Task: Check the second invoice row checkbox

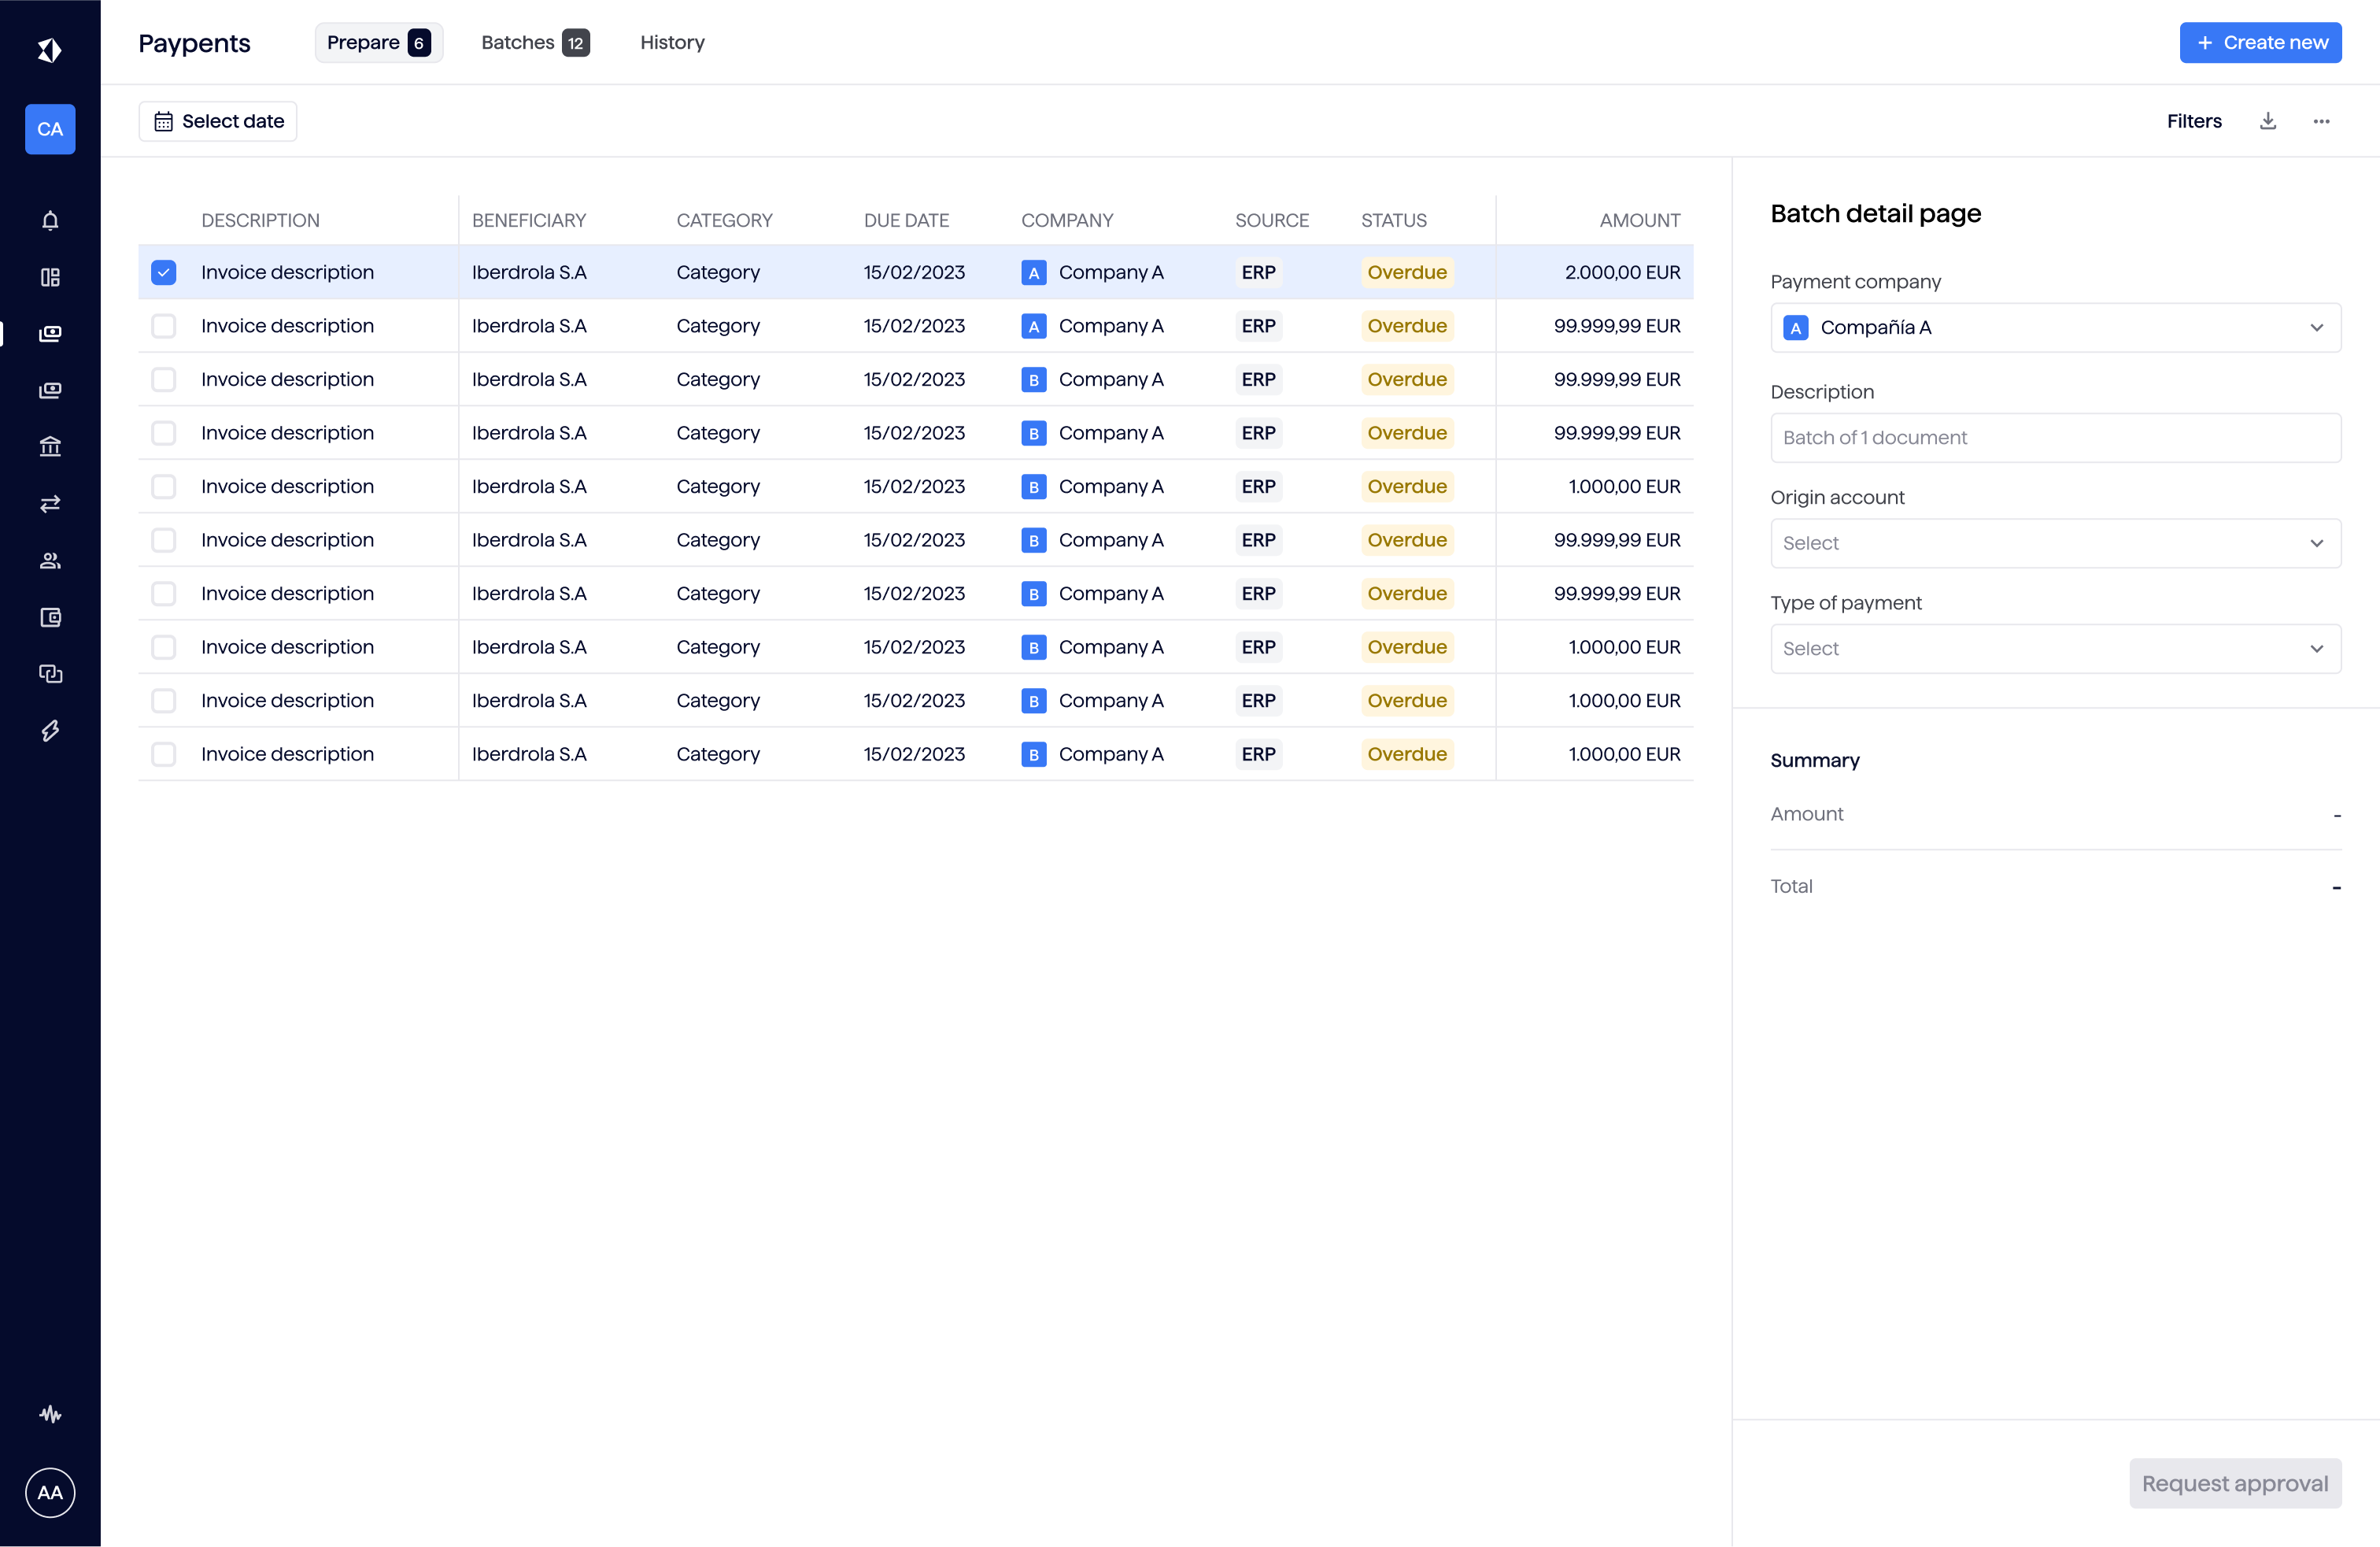Action: [164, 326]
